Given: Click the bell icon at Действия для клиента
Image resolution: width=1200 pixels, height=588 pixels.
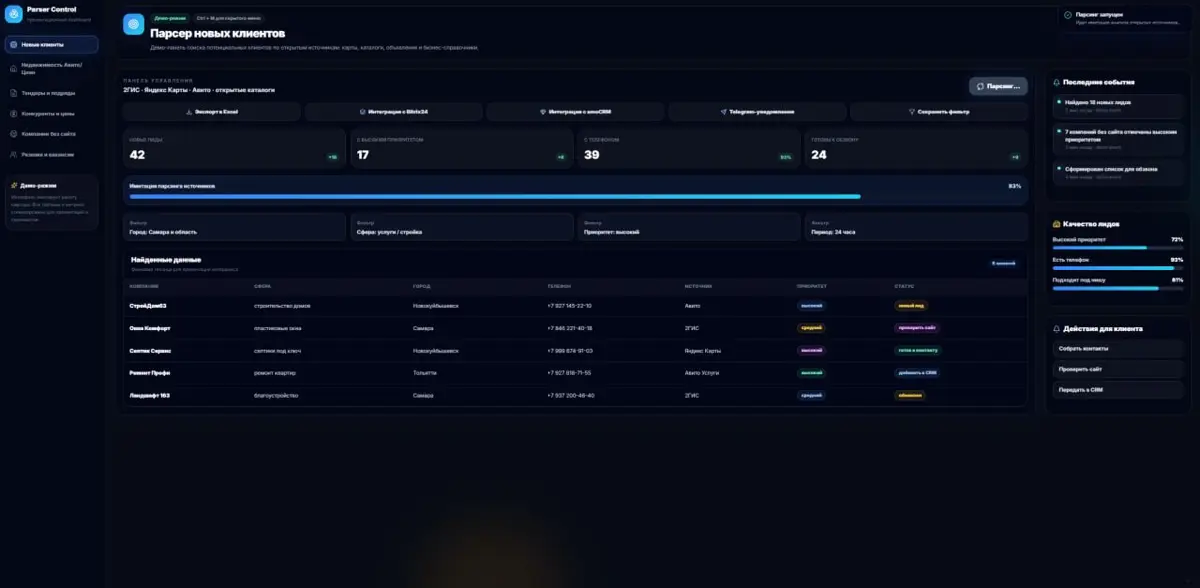Looking at the screenshot, I should pos(1057,328).
